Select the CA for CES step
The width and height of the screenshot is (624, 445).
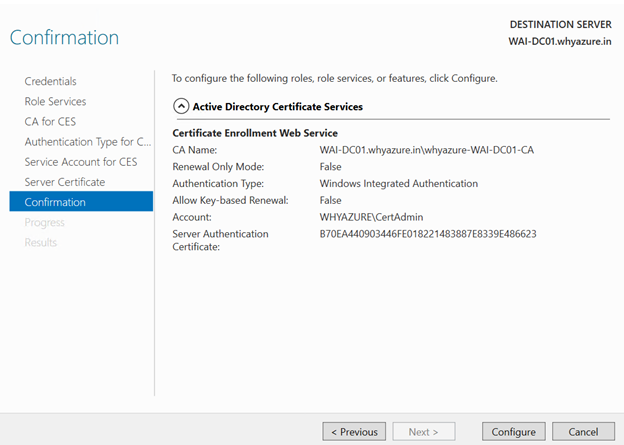click(x=50, y=121)
